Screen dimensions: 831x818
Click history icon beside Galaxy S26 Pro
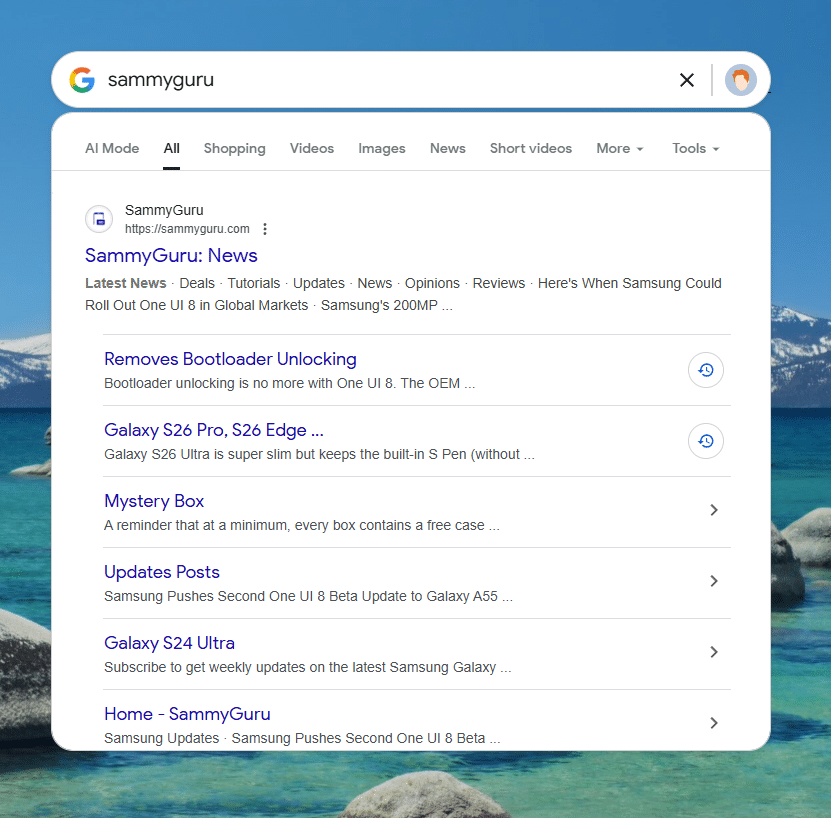pyautogui.click(x=706, y=441)
